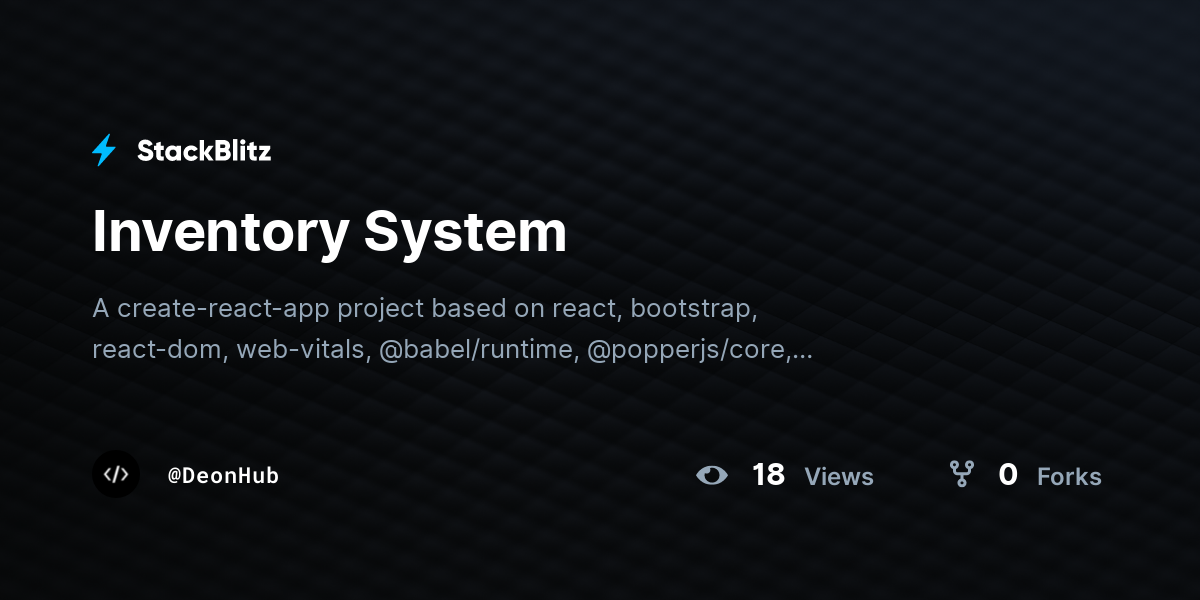
Task: Click the eye views icon
Action: click(712, 475)
